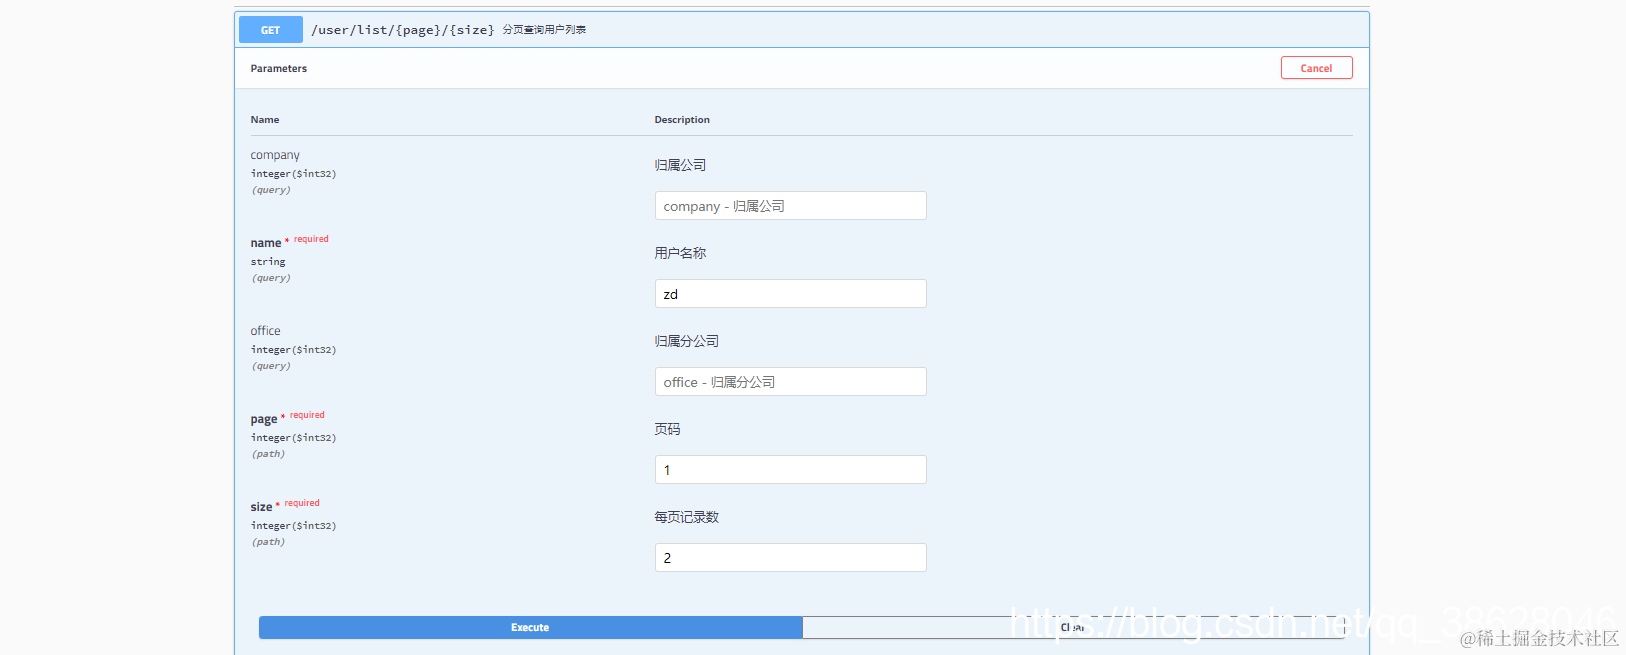Select the required marker beside name

311,239
